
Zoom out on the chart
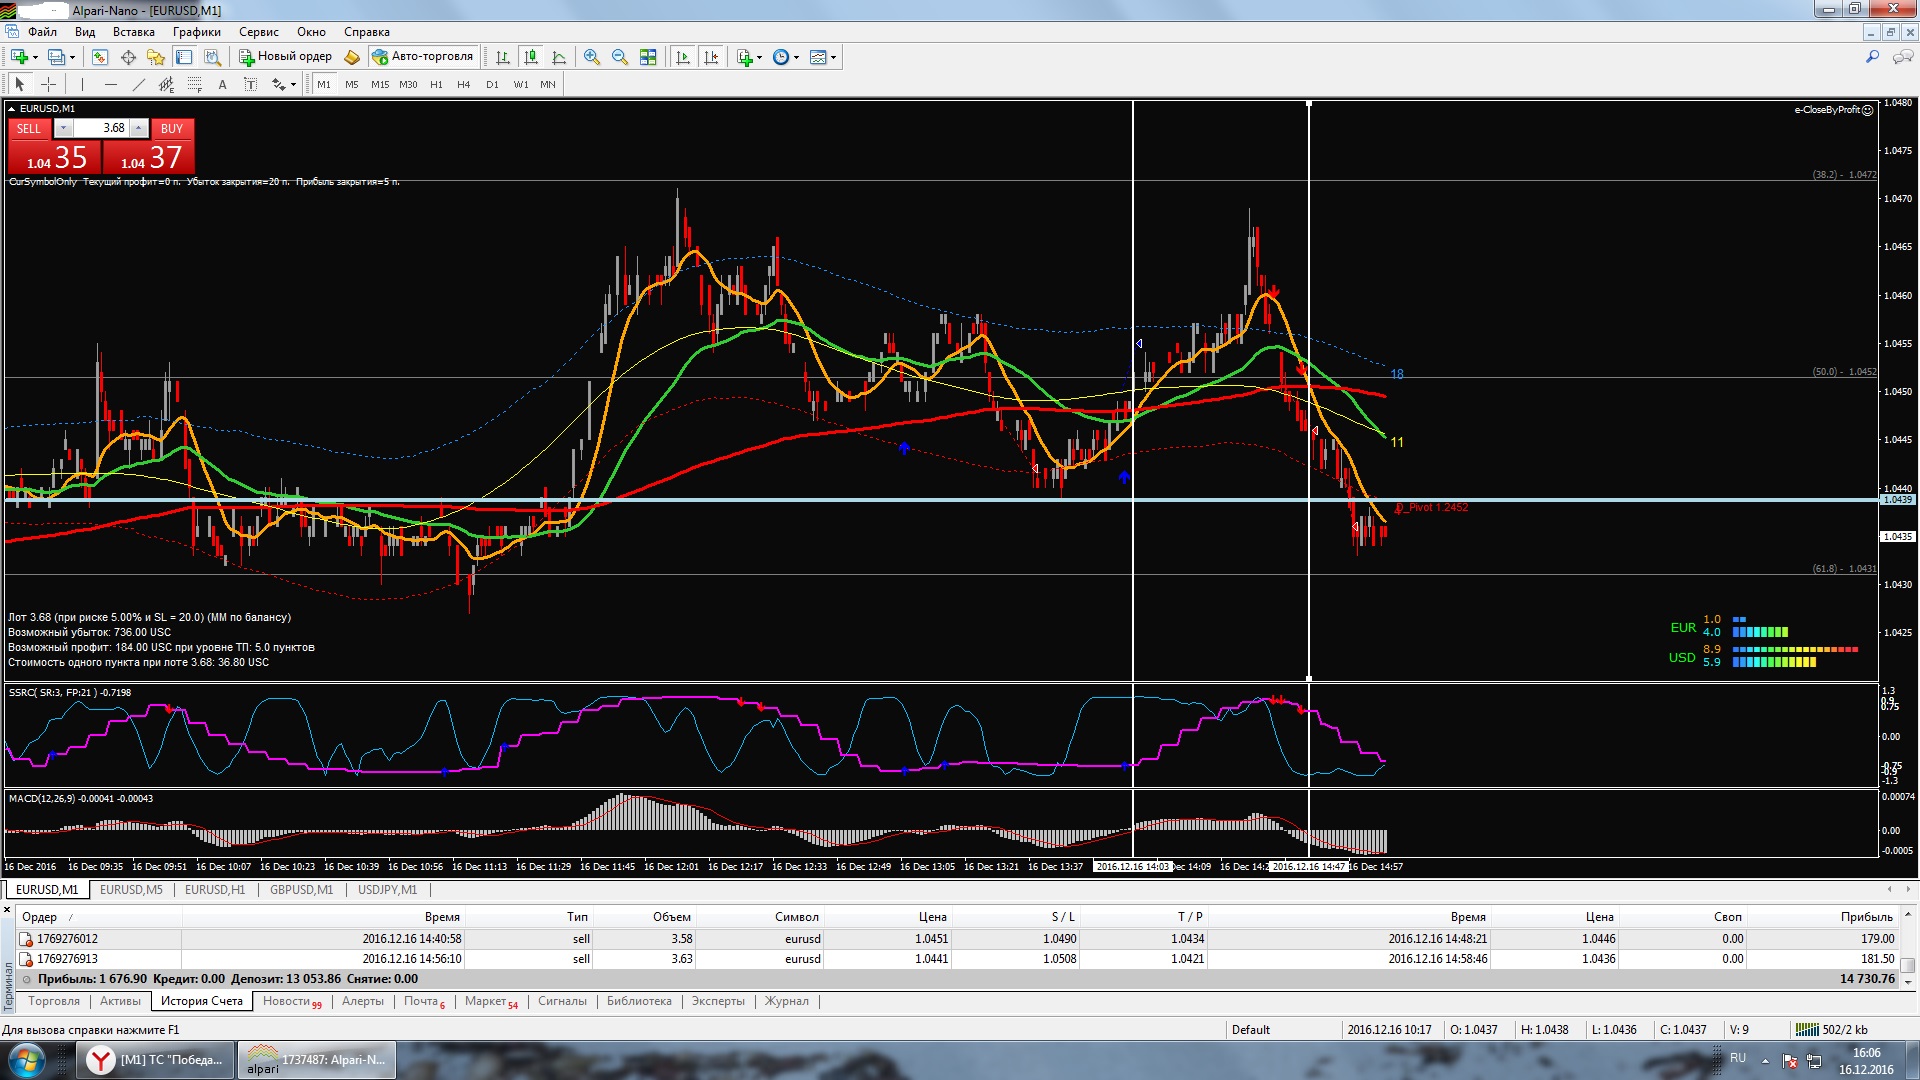(620, 57)
